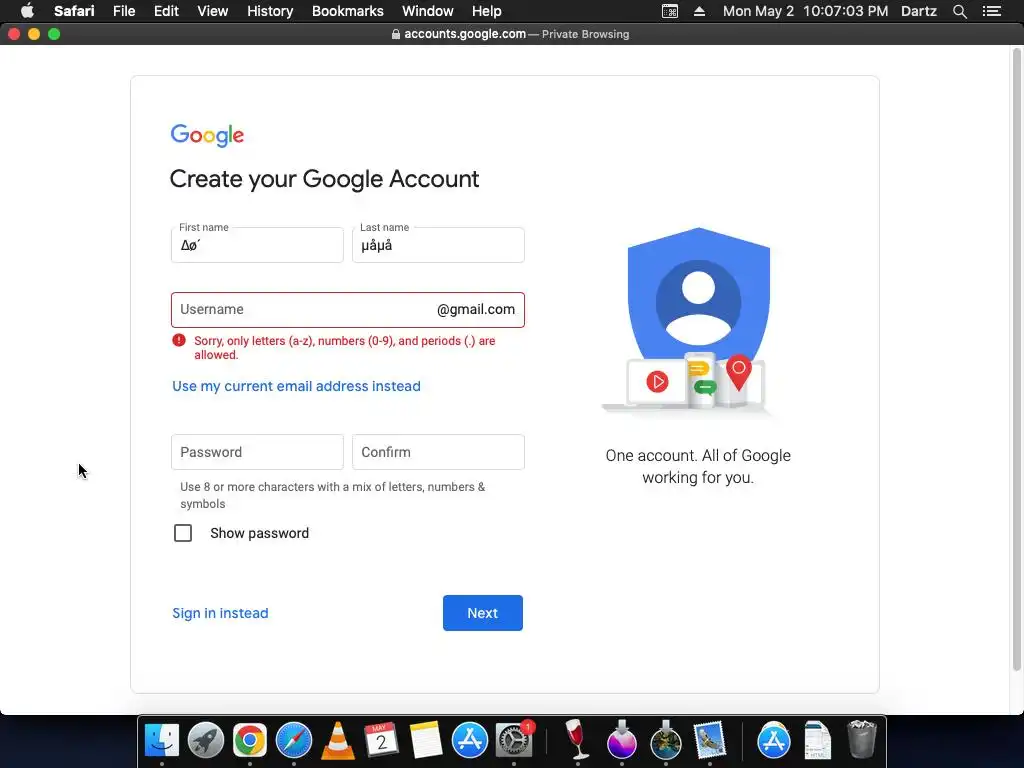Open the View menu
The image size is (1024, 768).
[x=212, y=11]
